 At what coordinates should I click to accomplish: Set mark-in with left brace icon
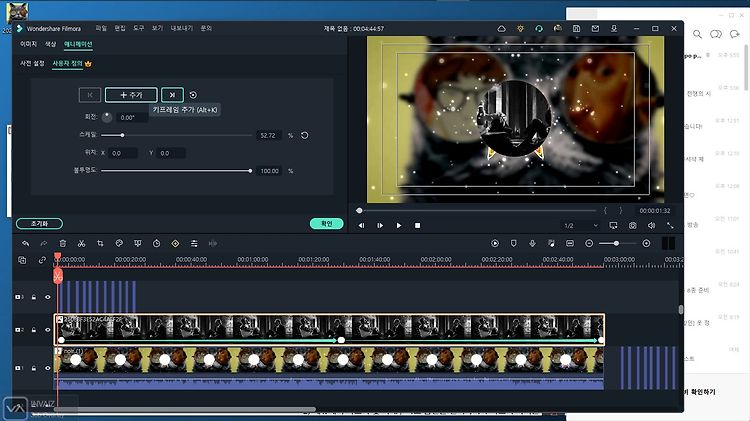click(605, 210)
